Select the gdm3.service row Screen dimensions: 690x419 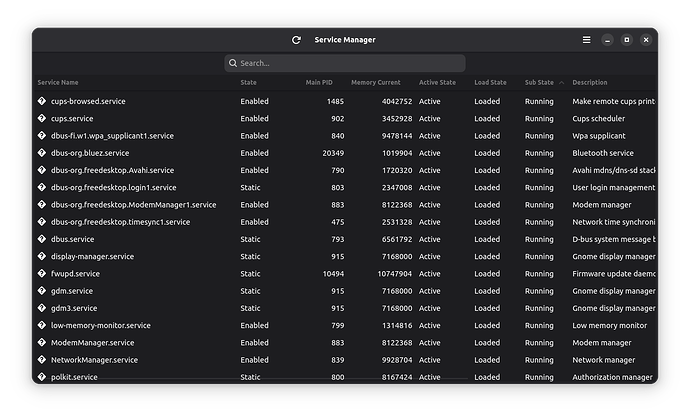pyautogui.click(x=300, y=308)
